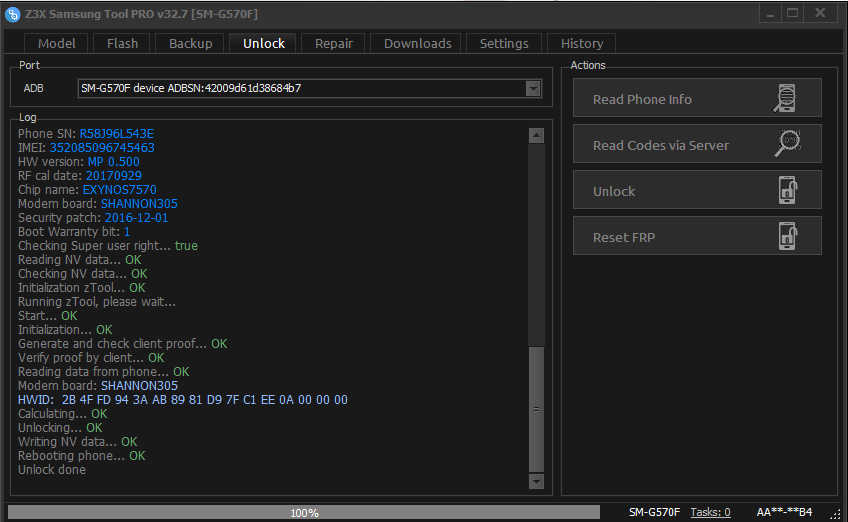Click the magnifier icon on Read Phone Info

(x=785, y=98)
